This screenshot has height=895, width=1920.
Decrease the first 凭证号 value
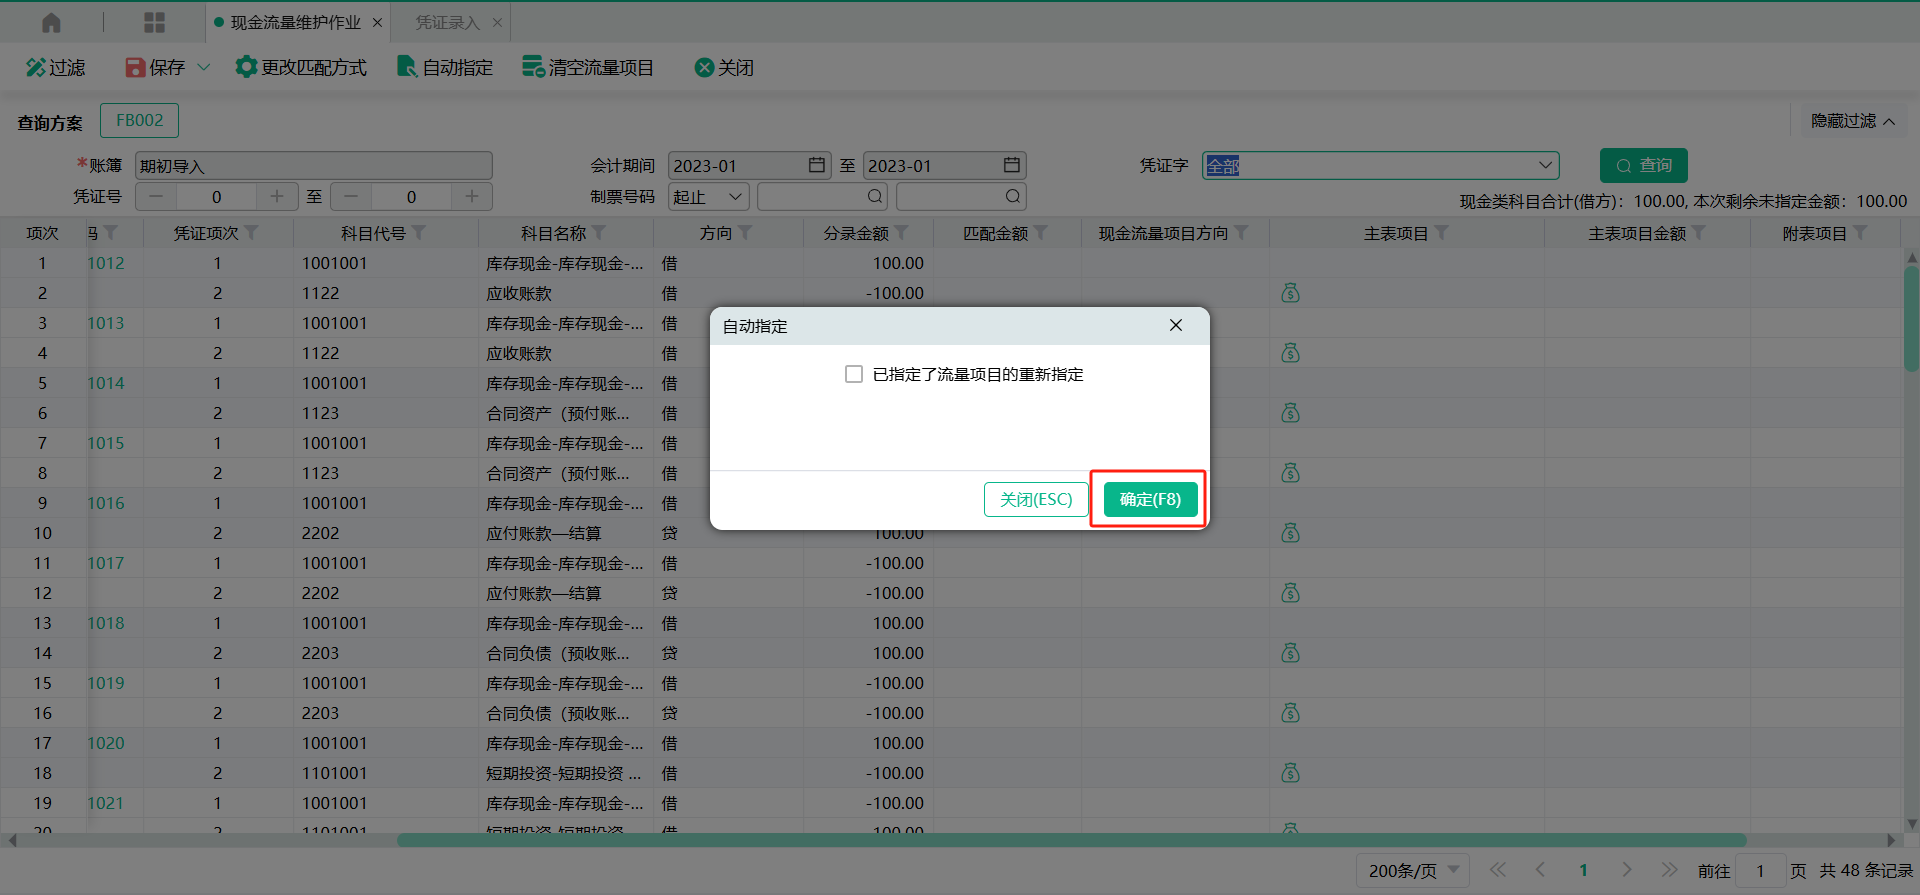(156, 196)
